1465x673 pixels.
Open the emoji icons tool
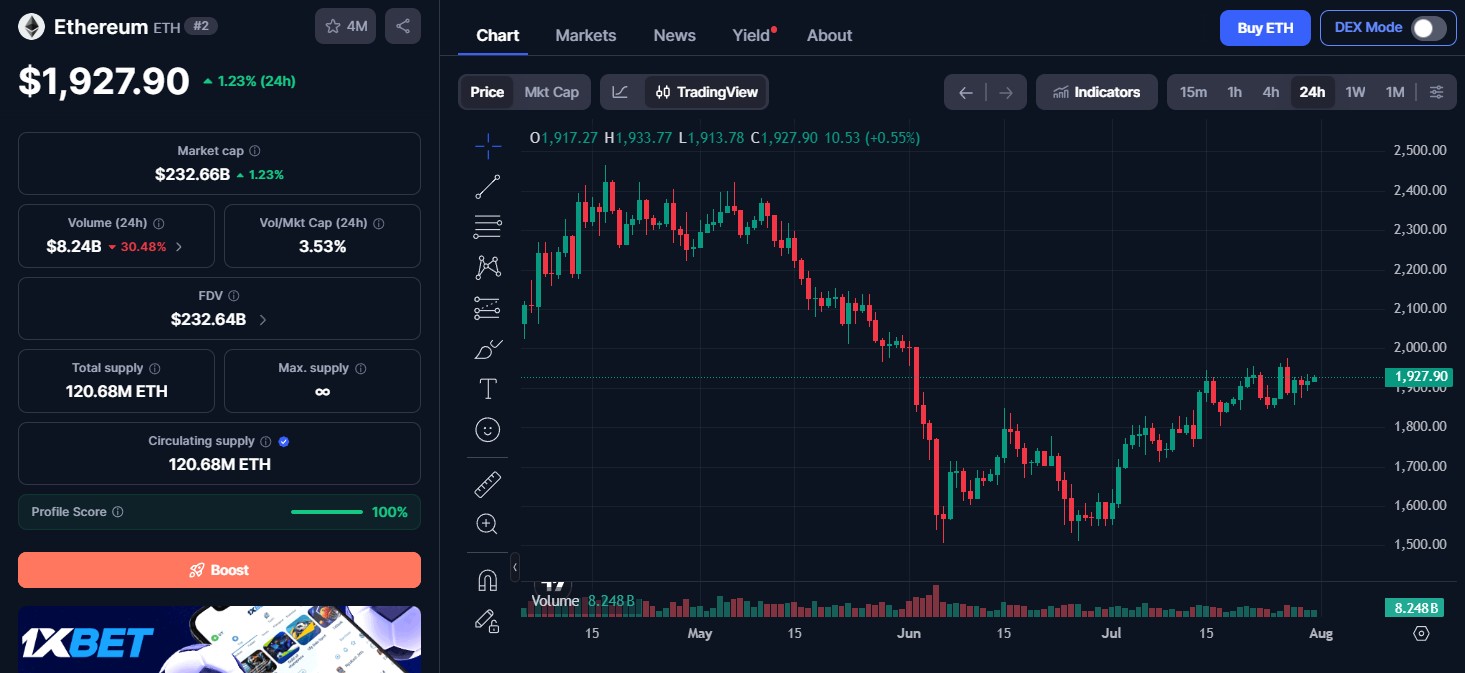[488, 430]
